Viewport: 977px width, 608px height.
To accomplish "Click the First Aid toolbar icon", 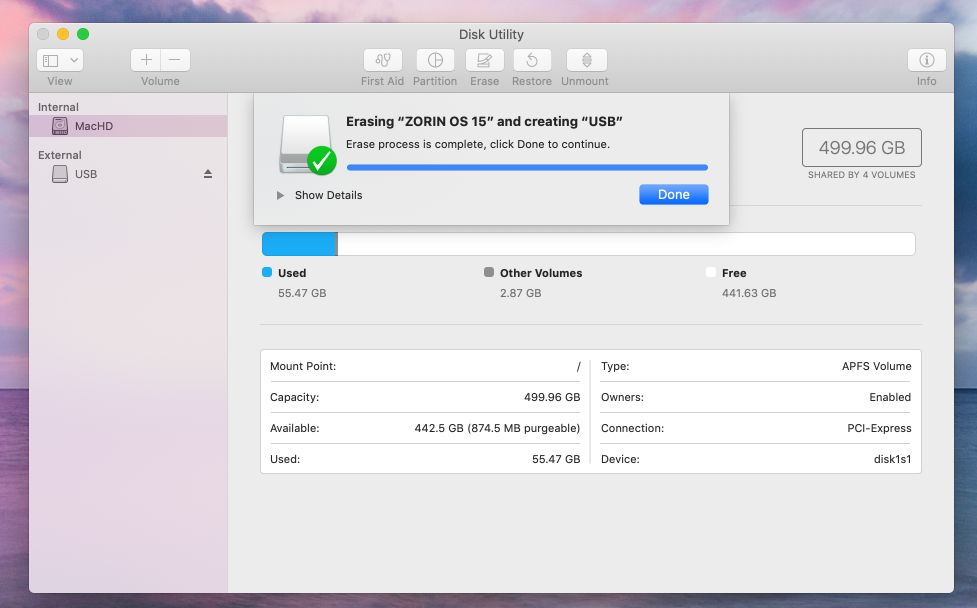I will [382, 60].
